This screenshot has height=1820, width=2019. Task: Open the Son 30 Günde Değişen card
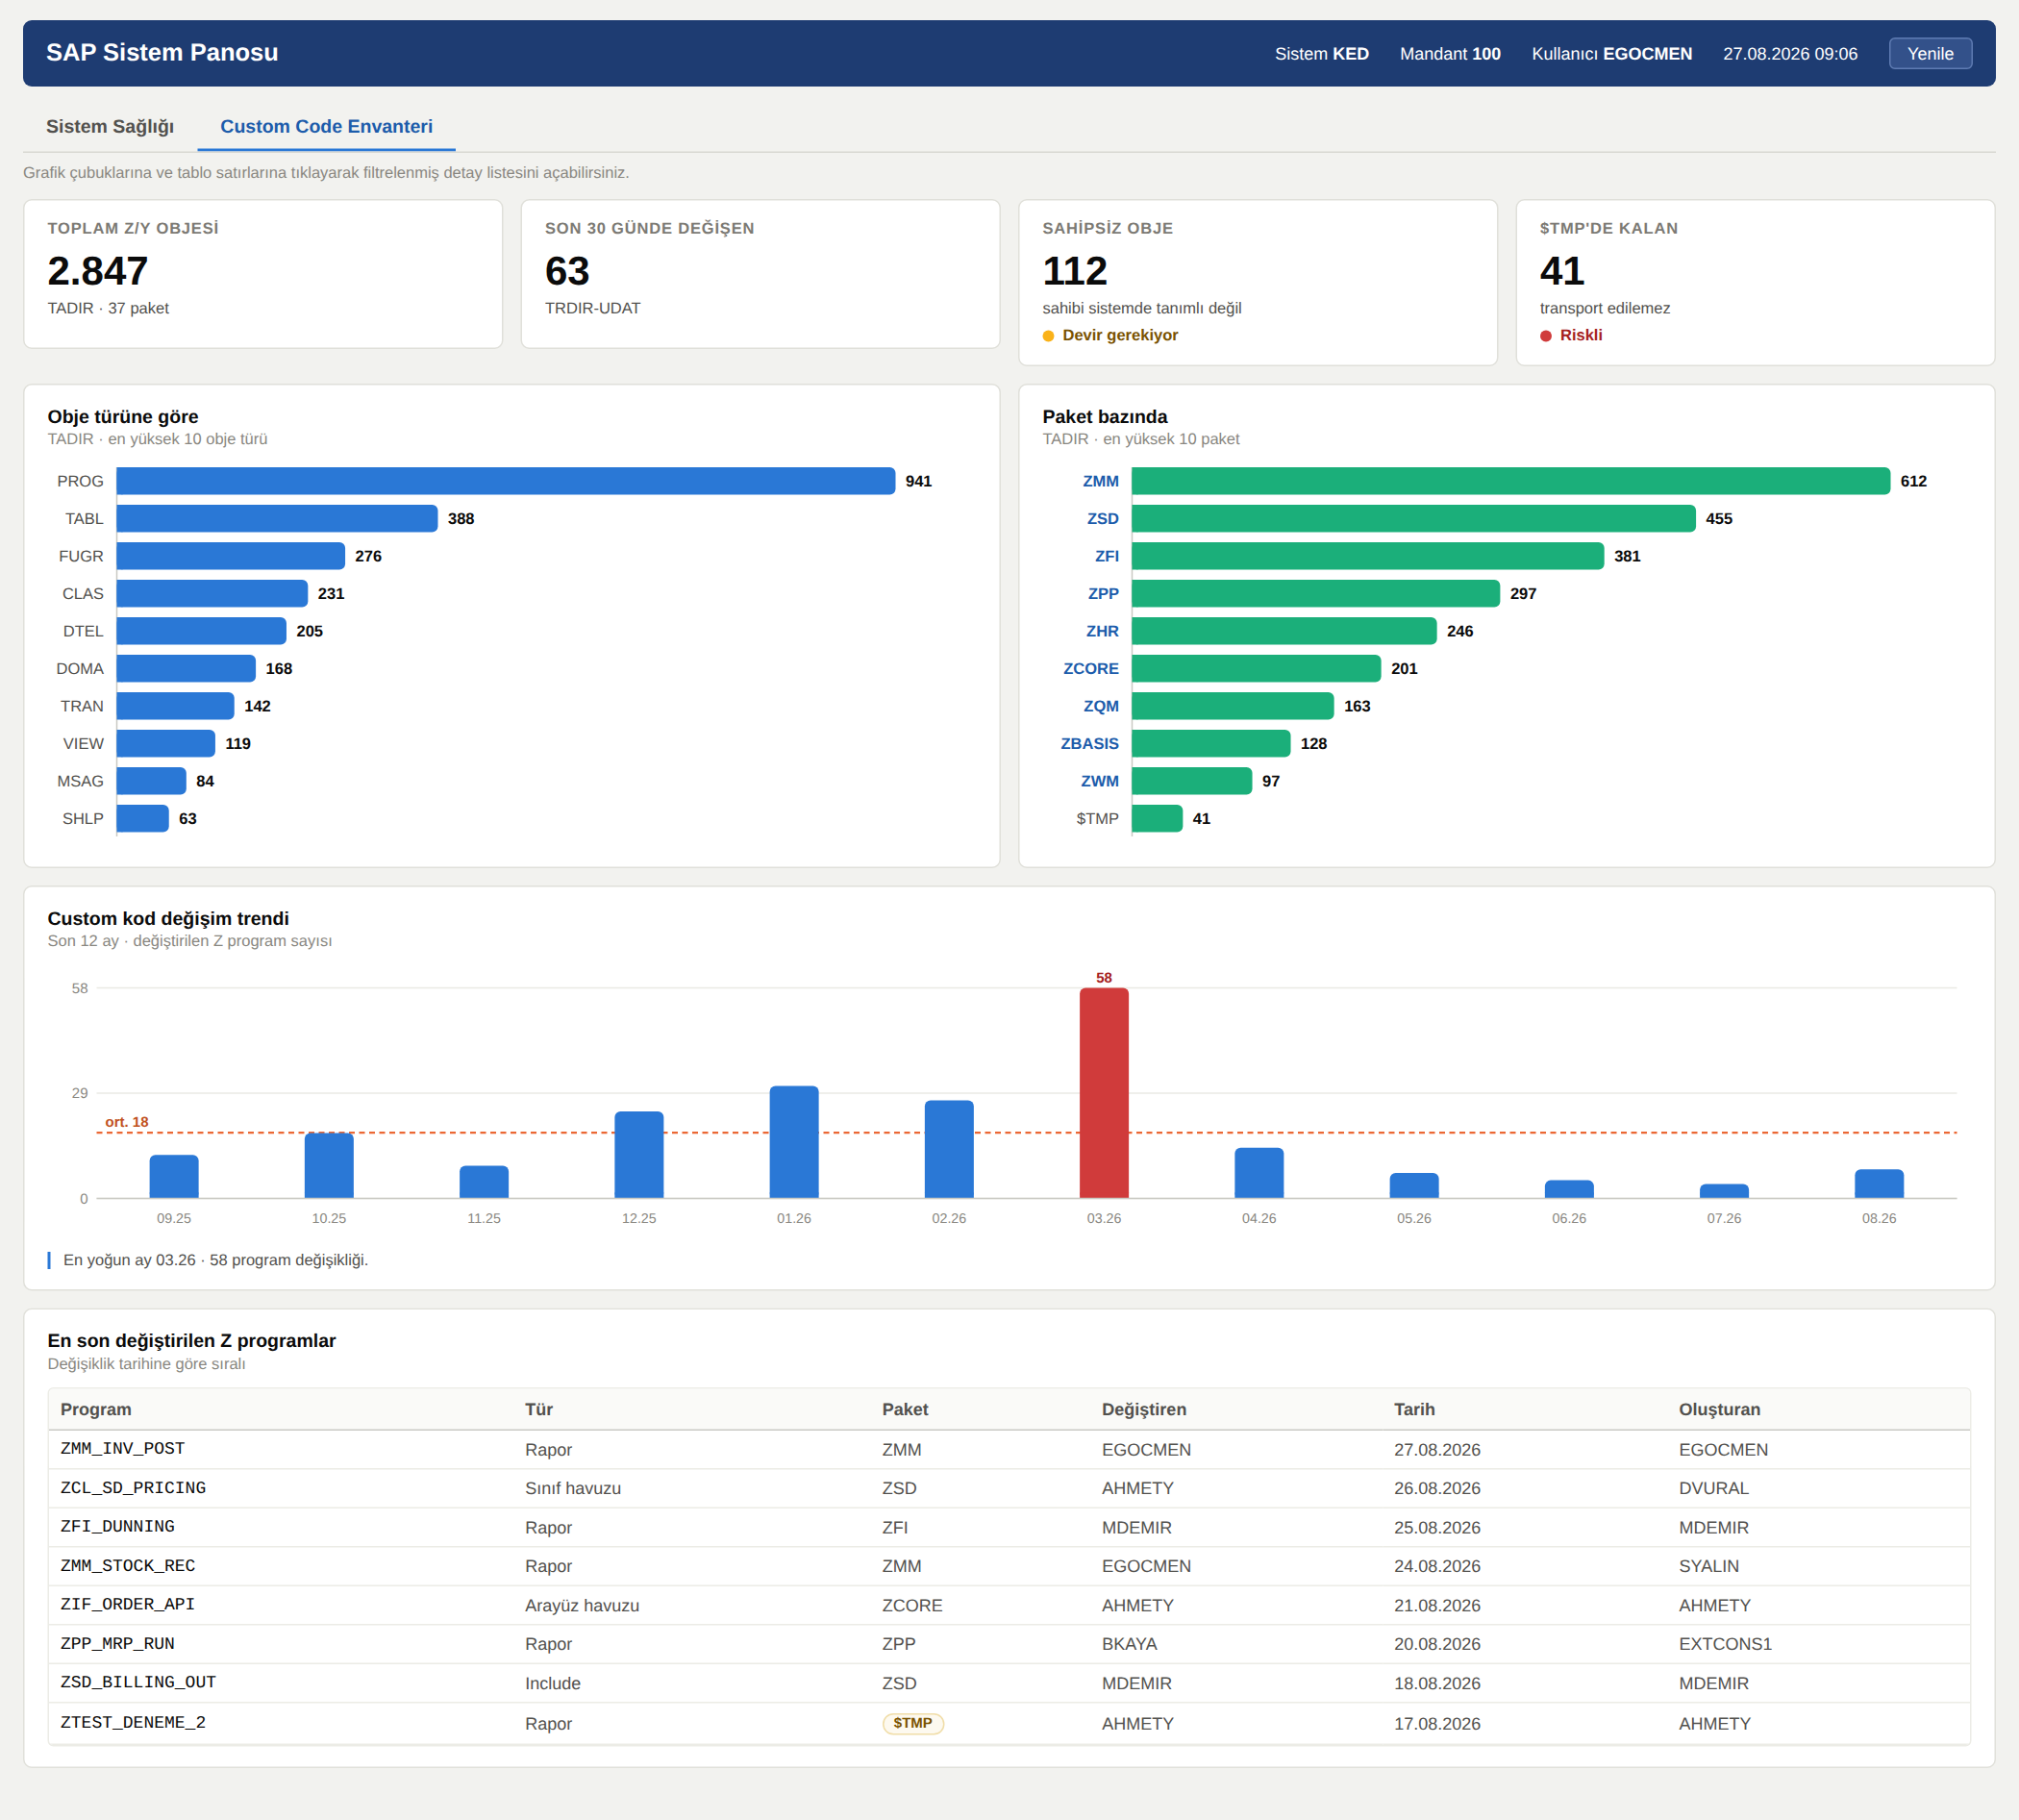760,274
